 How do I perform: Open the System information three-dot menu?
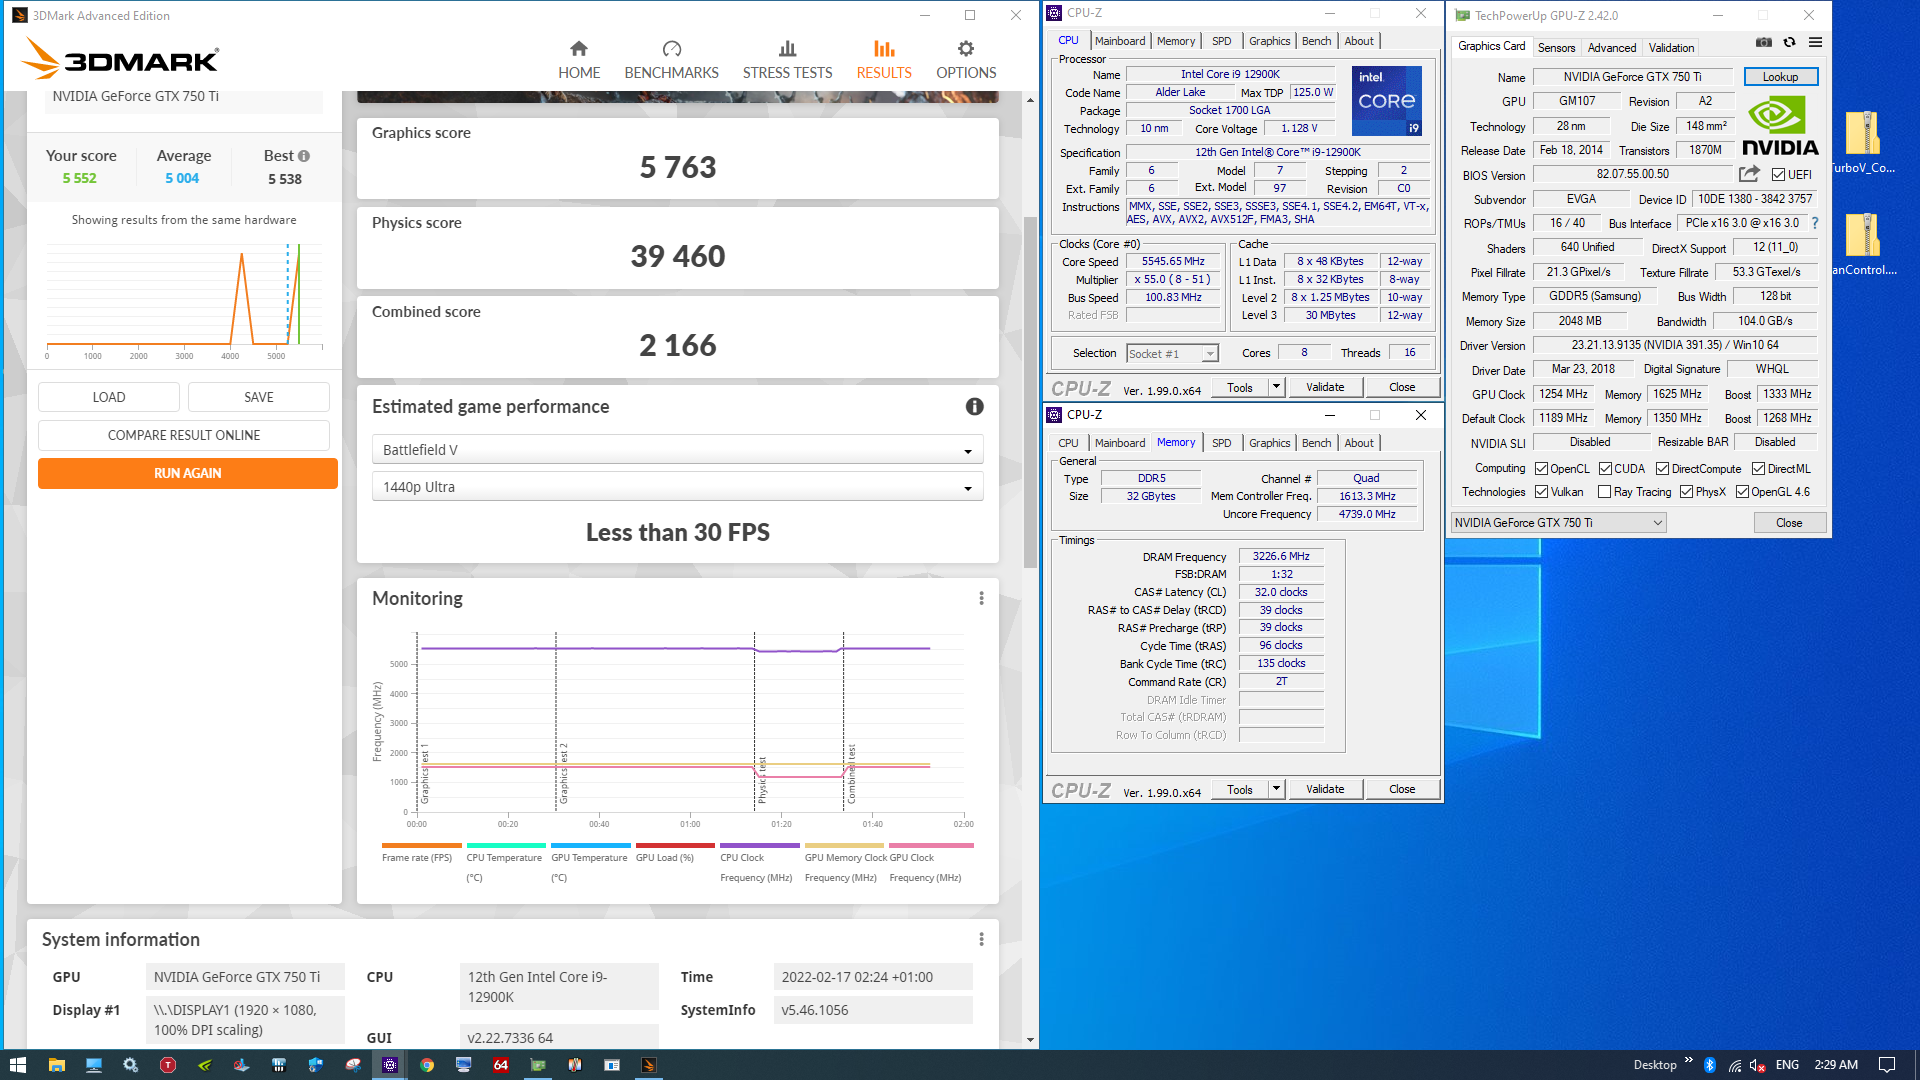point(981,939)
